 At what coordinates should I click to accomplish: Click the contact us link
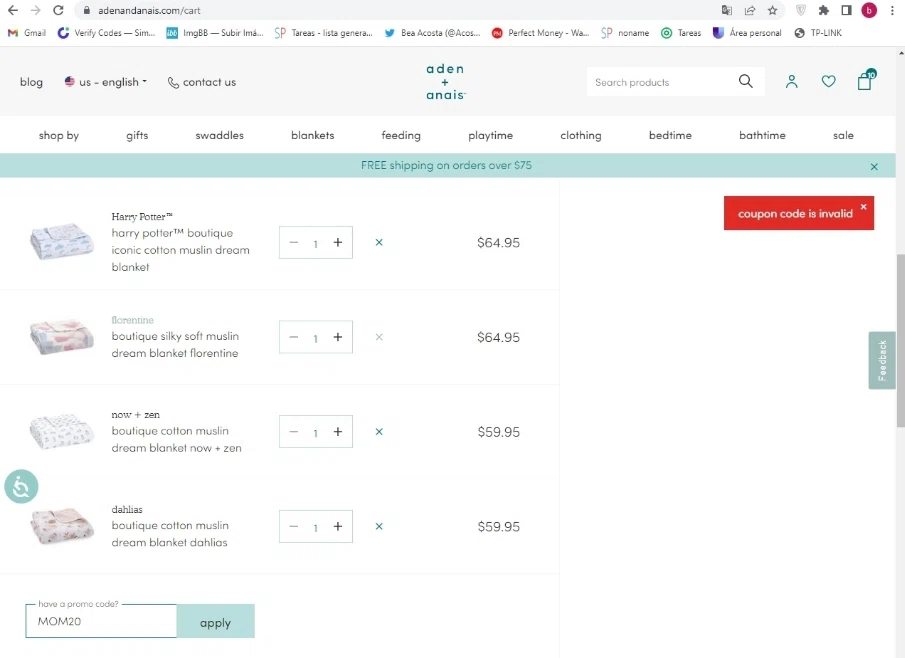click(201, 82)
